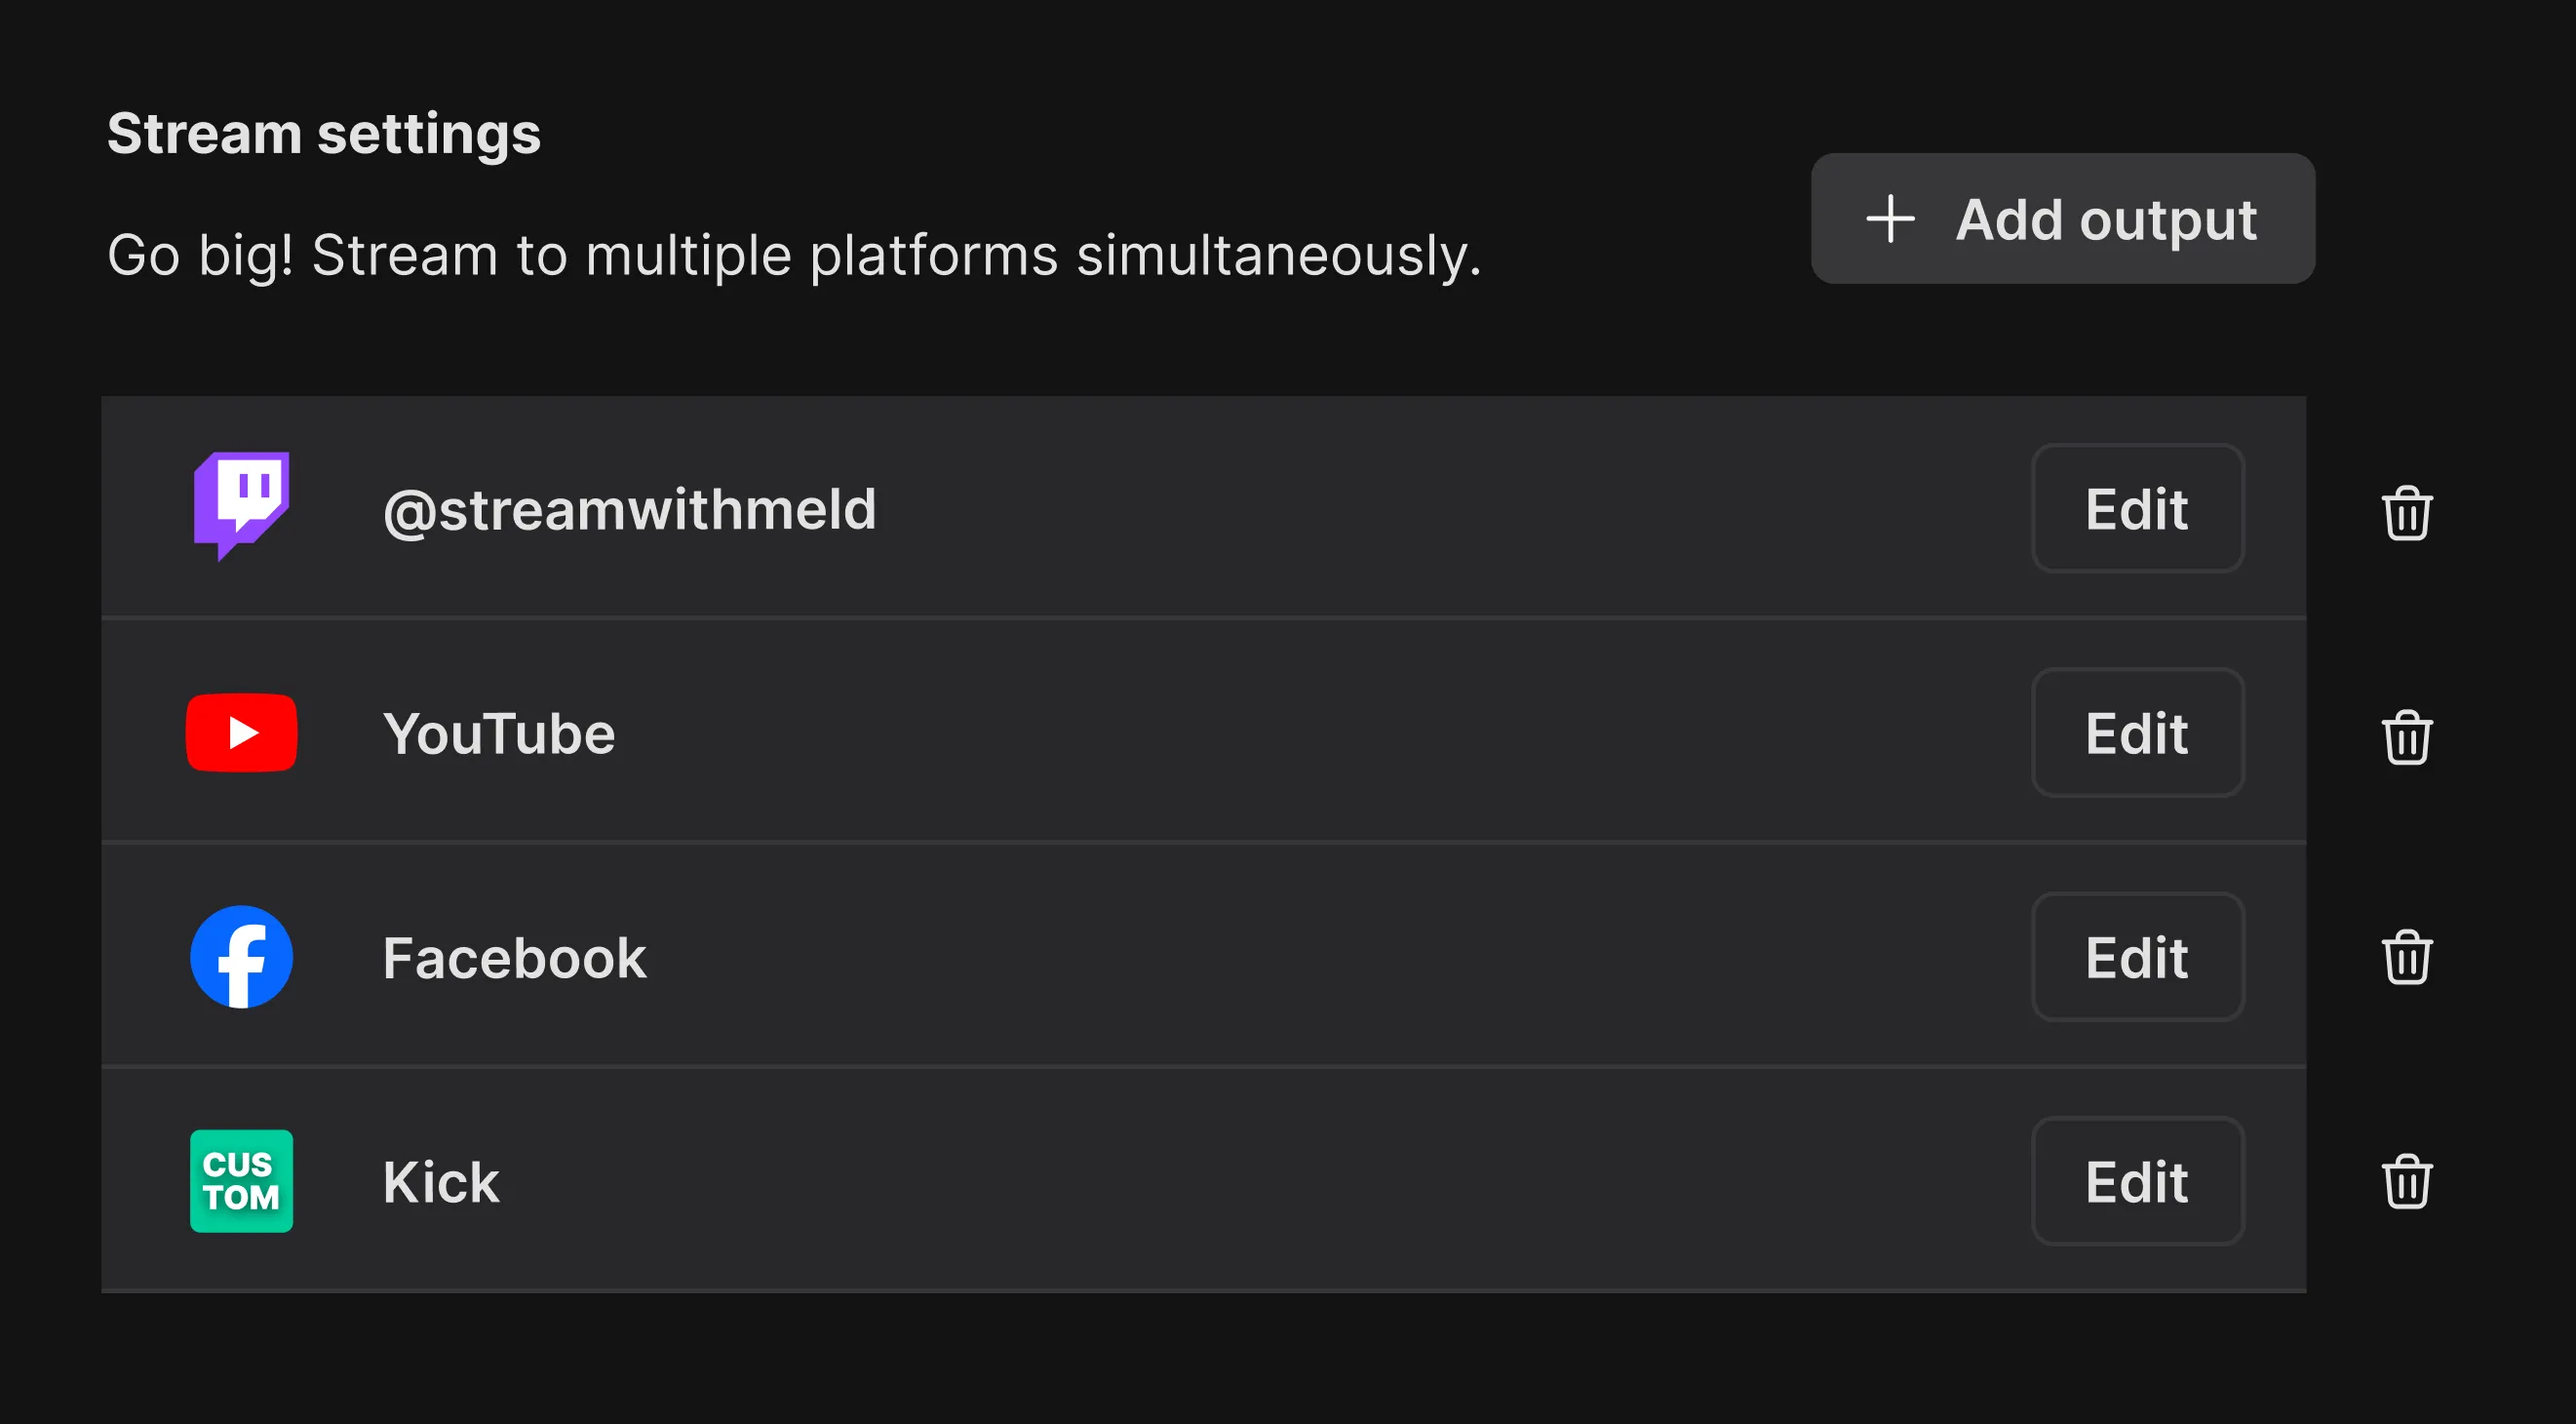
Task: Click the YouTube platform icon
Action: point(244,734)
